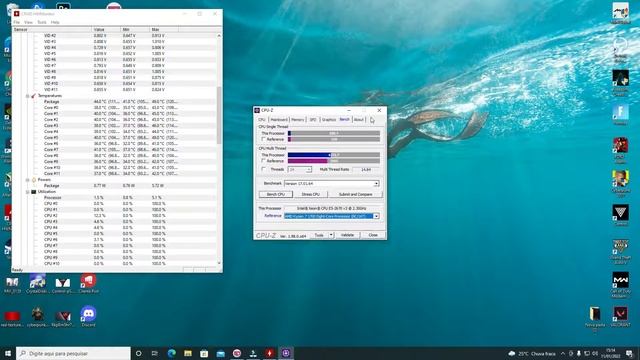Click the Bench CPU button

(276, 194)
